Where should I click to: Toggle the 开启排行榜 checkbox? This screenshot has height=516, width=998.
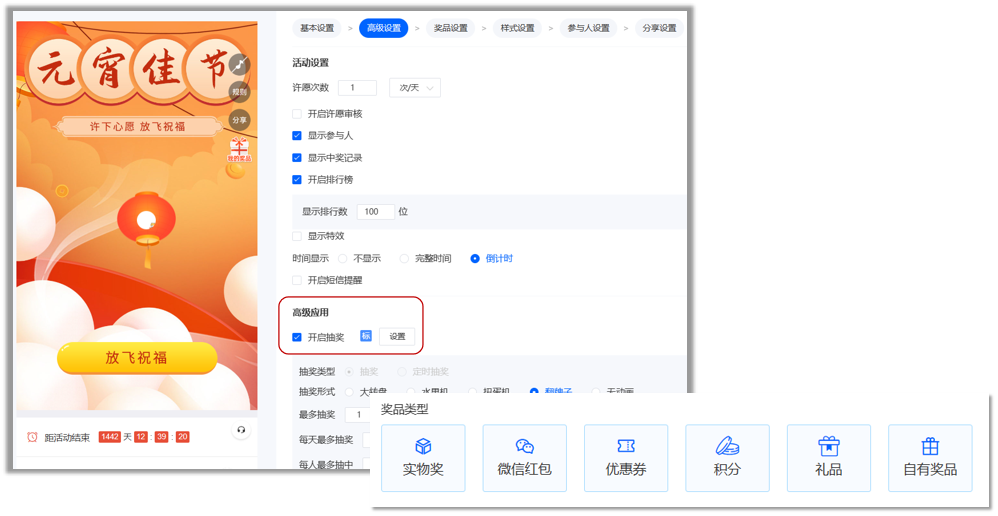(297, 179)
